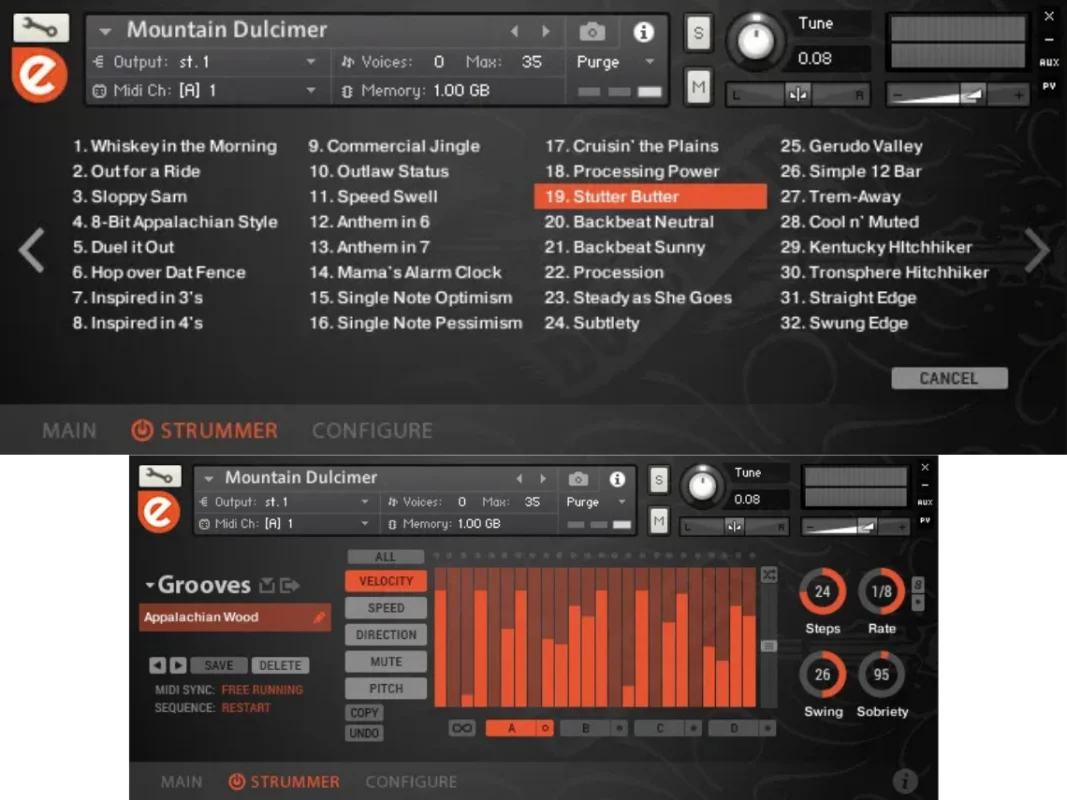
Task: Select preset 20. Backbeat Neutral
Action: tap(629, 222)
